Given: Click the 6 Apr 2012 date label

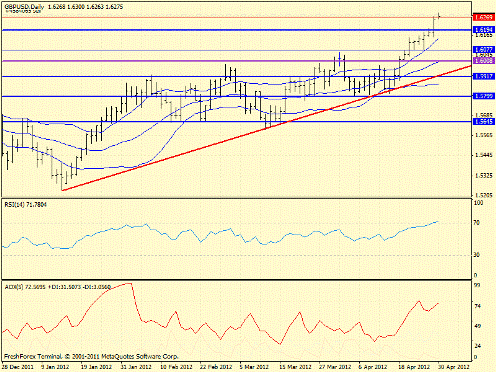Looking at the screenshot, I should (x=373, y=367).
